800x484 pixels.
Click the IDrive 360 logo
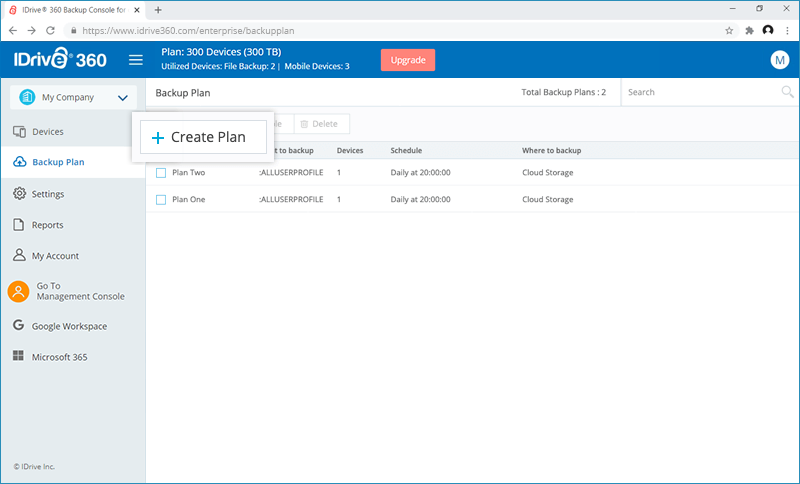[60, 60]
